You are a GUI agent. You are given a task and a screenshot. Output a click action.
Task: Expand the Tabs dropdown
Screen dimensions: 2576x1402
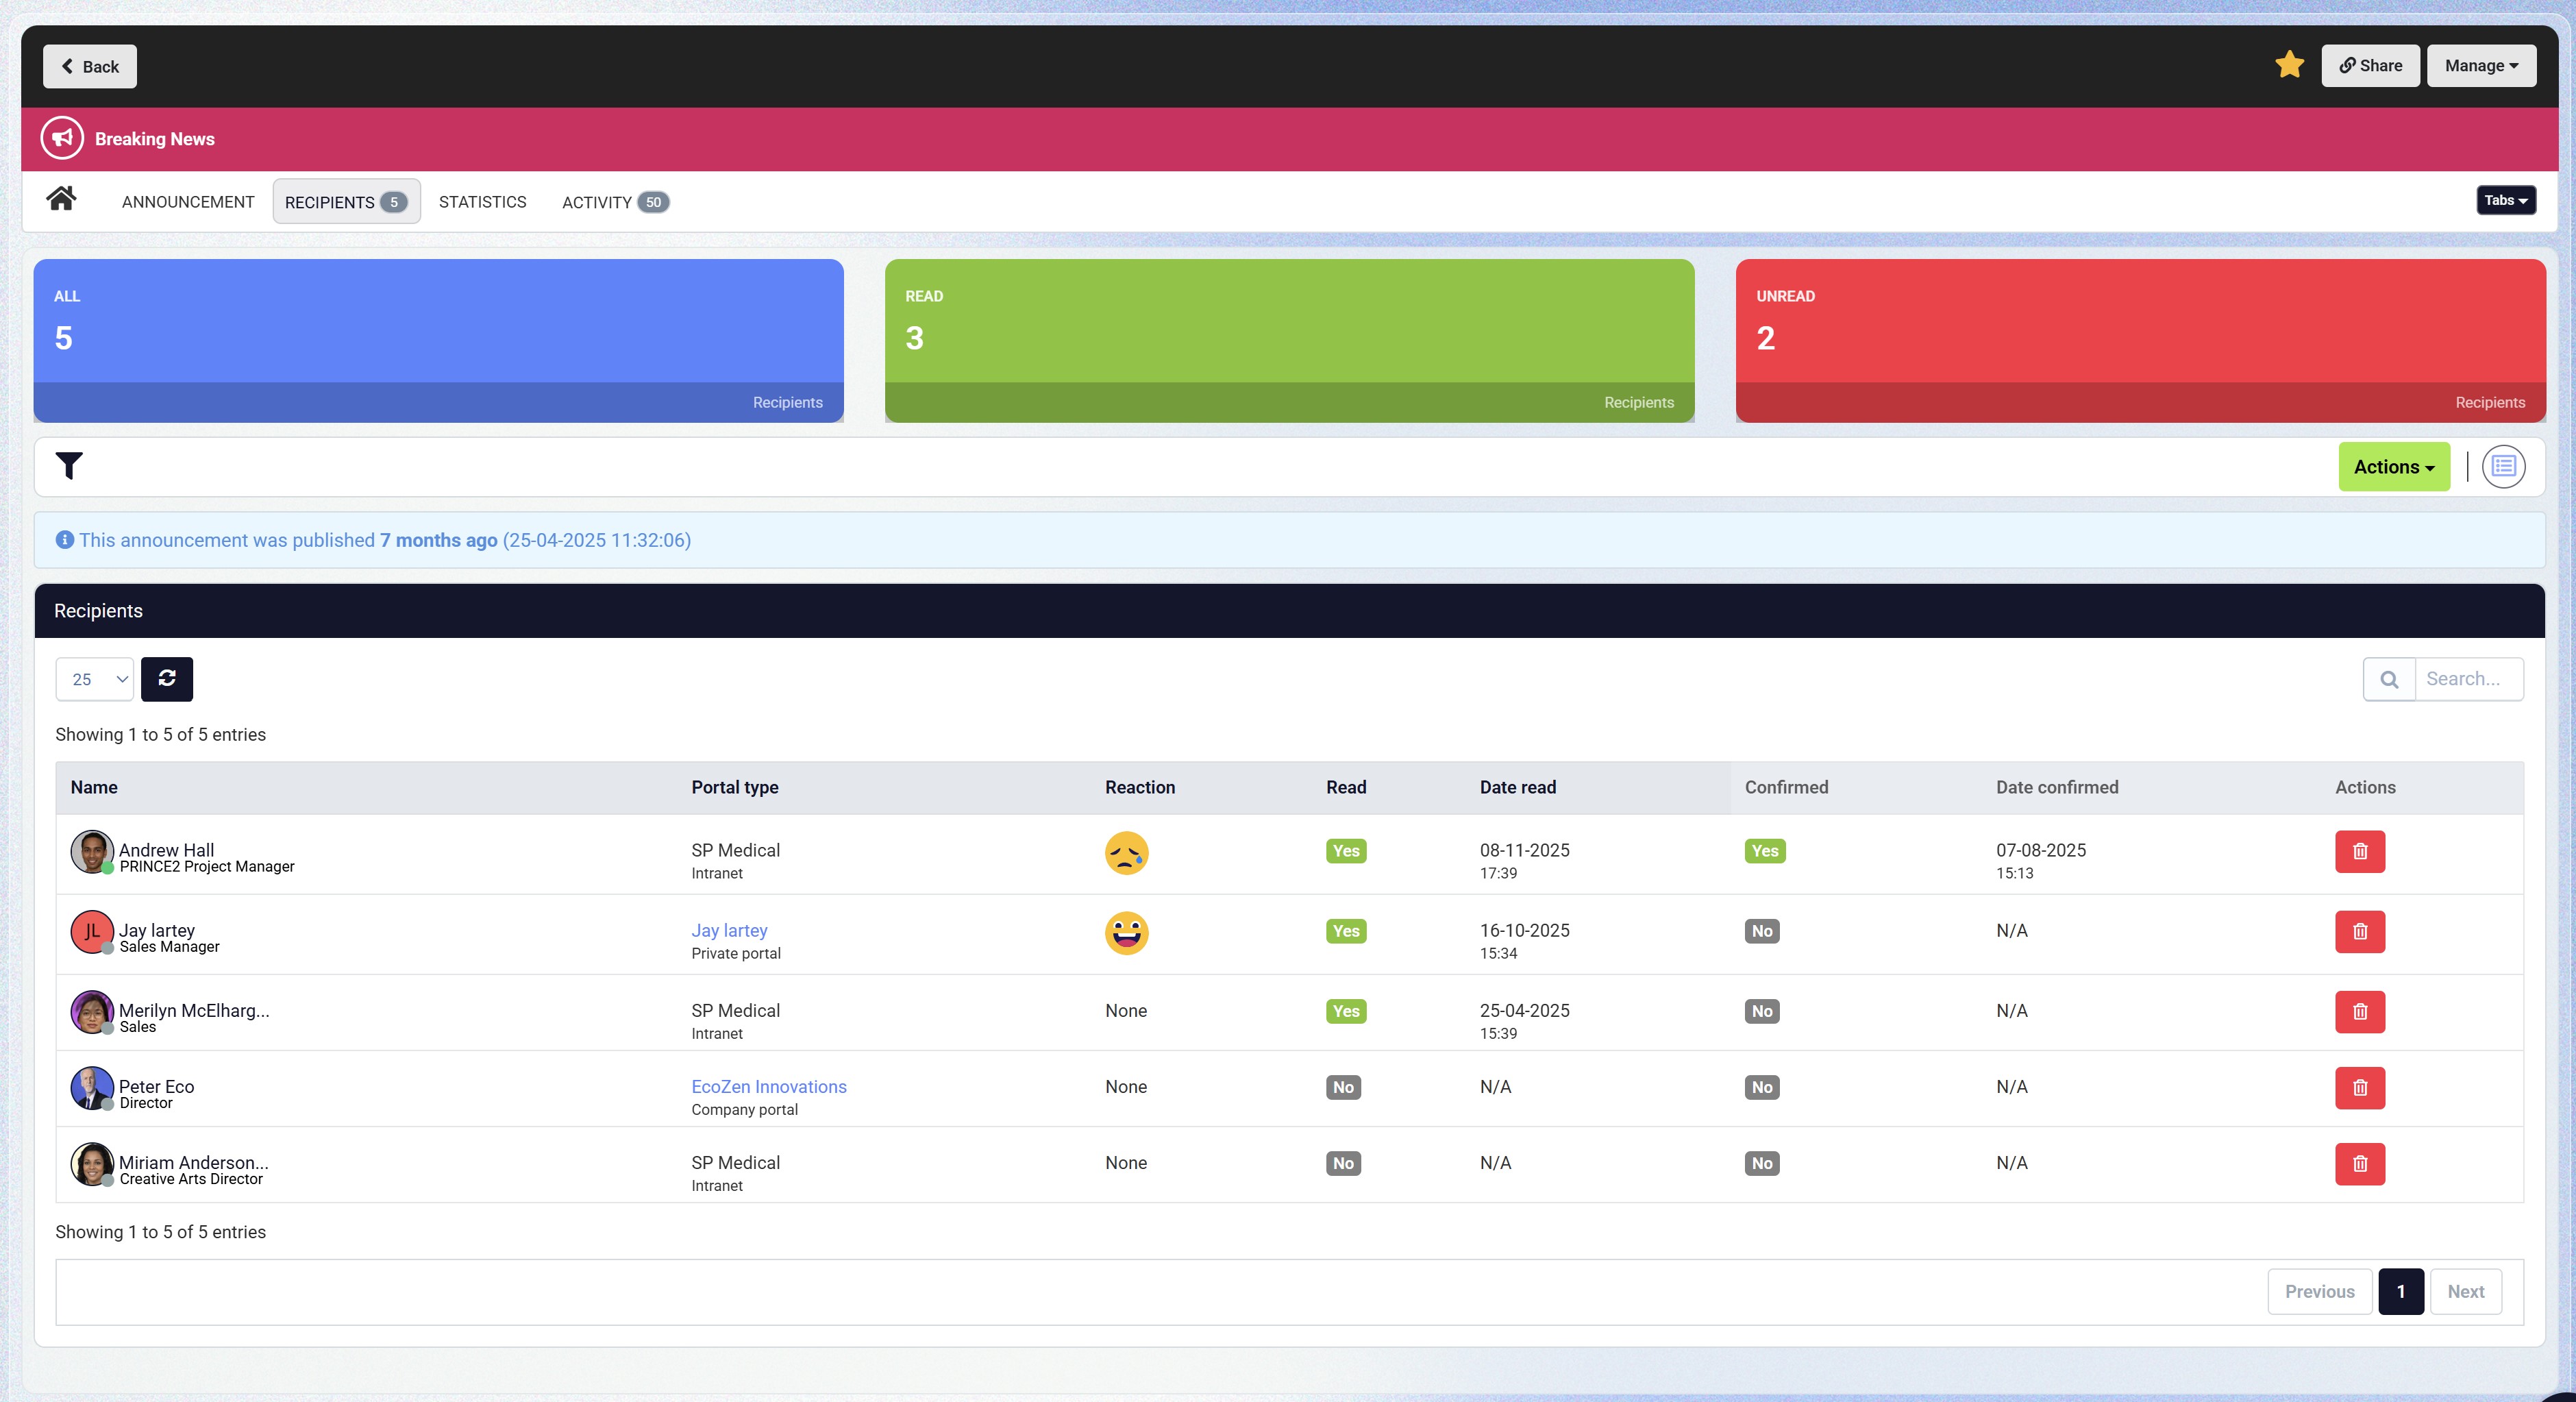click(2505, 200)
